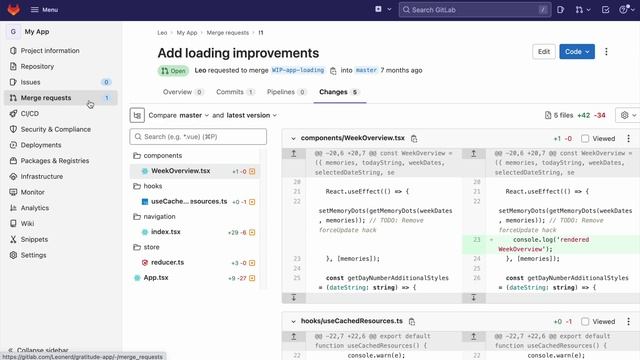Open Infrastructure in sidebar
The image size is (640, 360).
42,176
